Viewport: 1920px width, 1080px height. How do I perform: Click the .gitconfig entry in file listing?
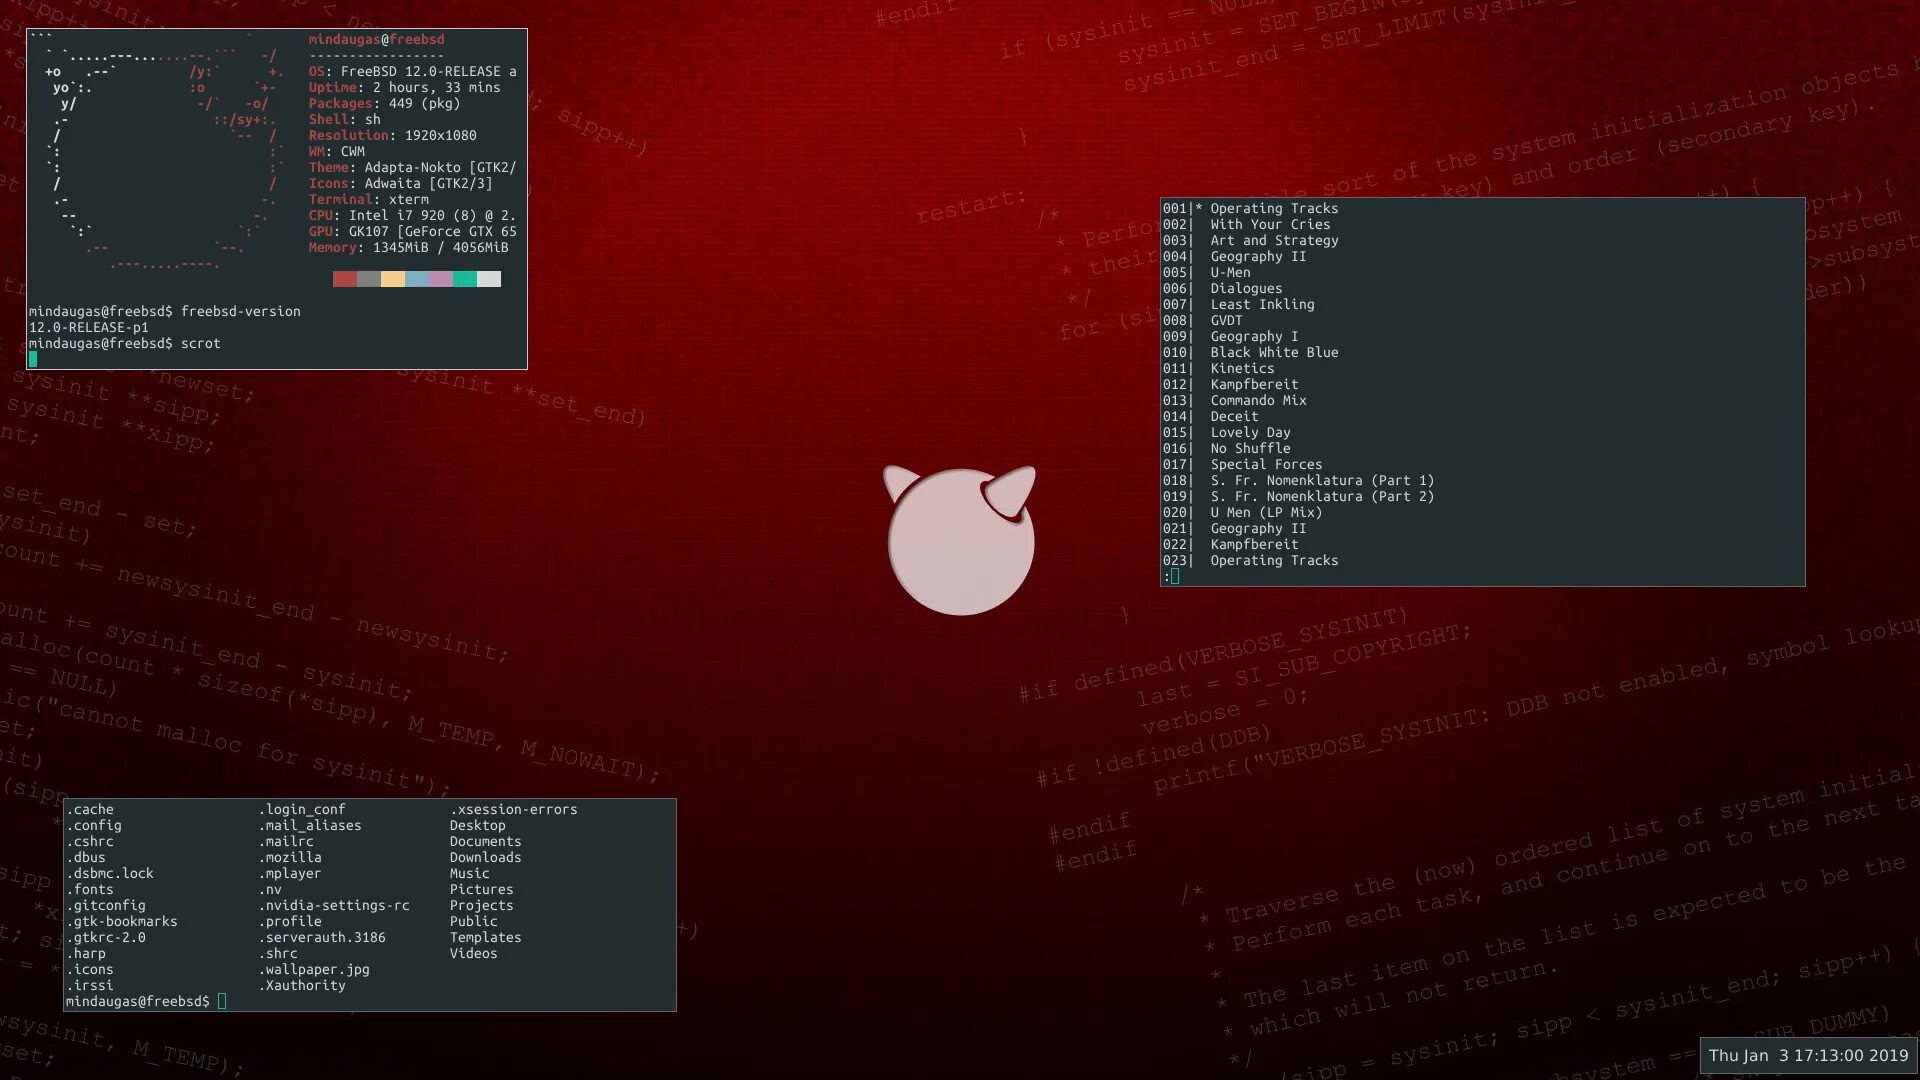coord(106,906)
